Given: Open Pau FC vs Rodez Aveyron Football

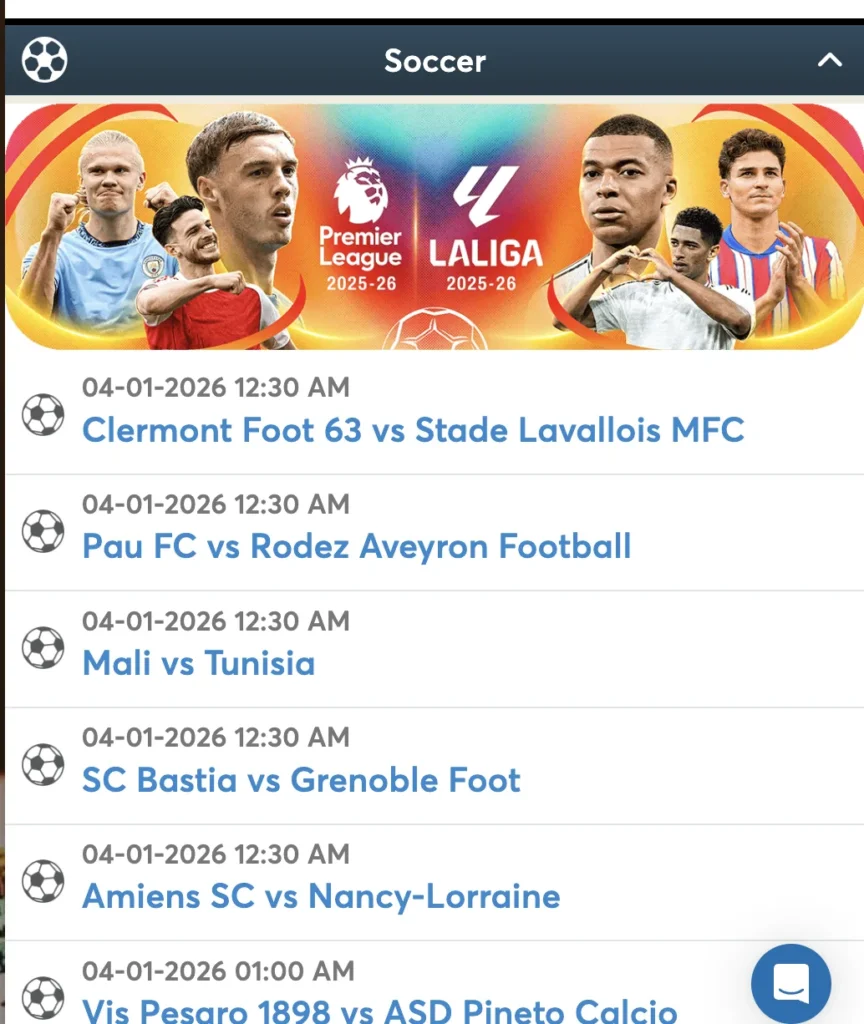Looking at the screenshot, I should click(356, 546).
